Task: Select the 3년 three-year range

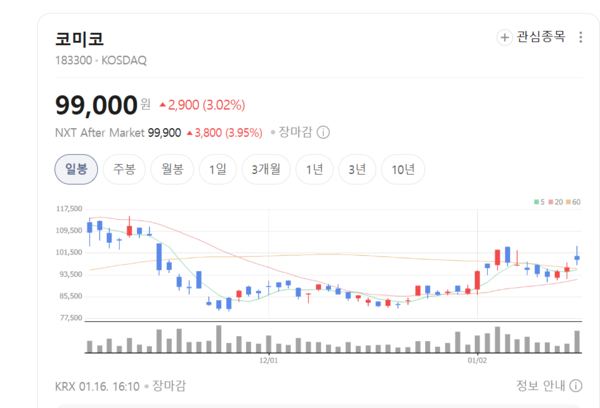Action: 357,169
